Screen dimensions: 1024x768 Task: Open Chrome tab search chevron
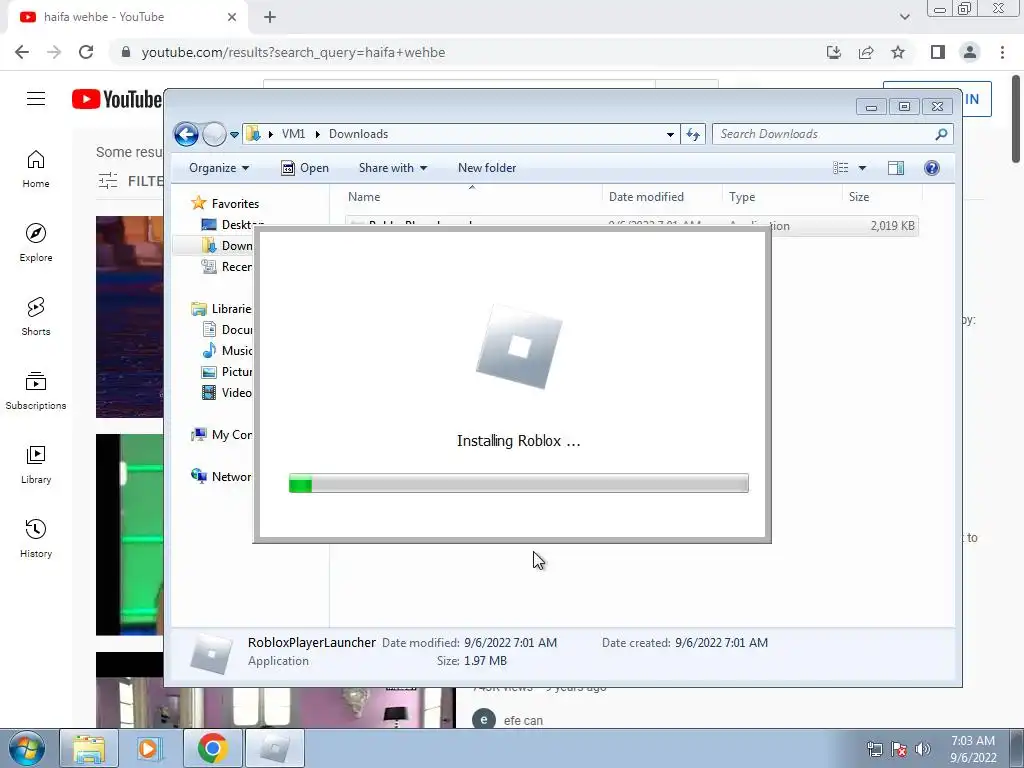click(904, 17)
